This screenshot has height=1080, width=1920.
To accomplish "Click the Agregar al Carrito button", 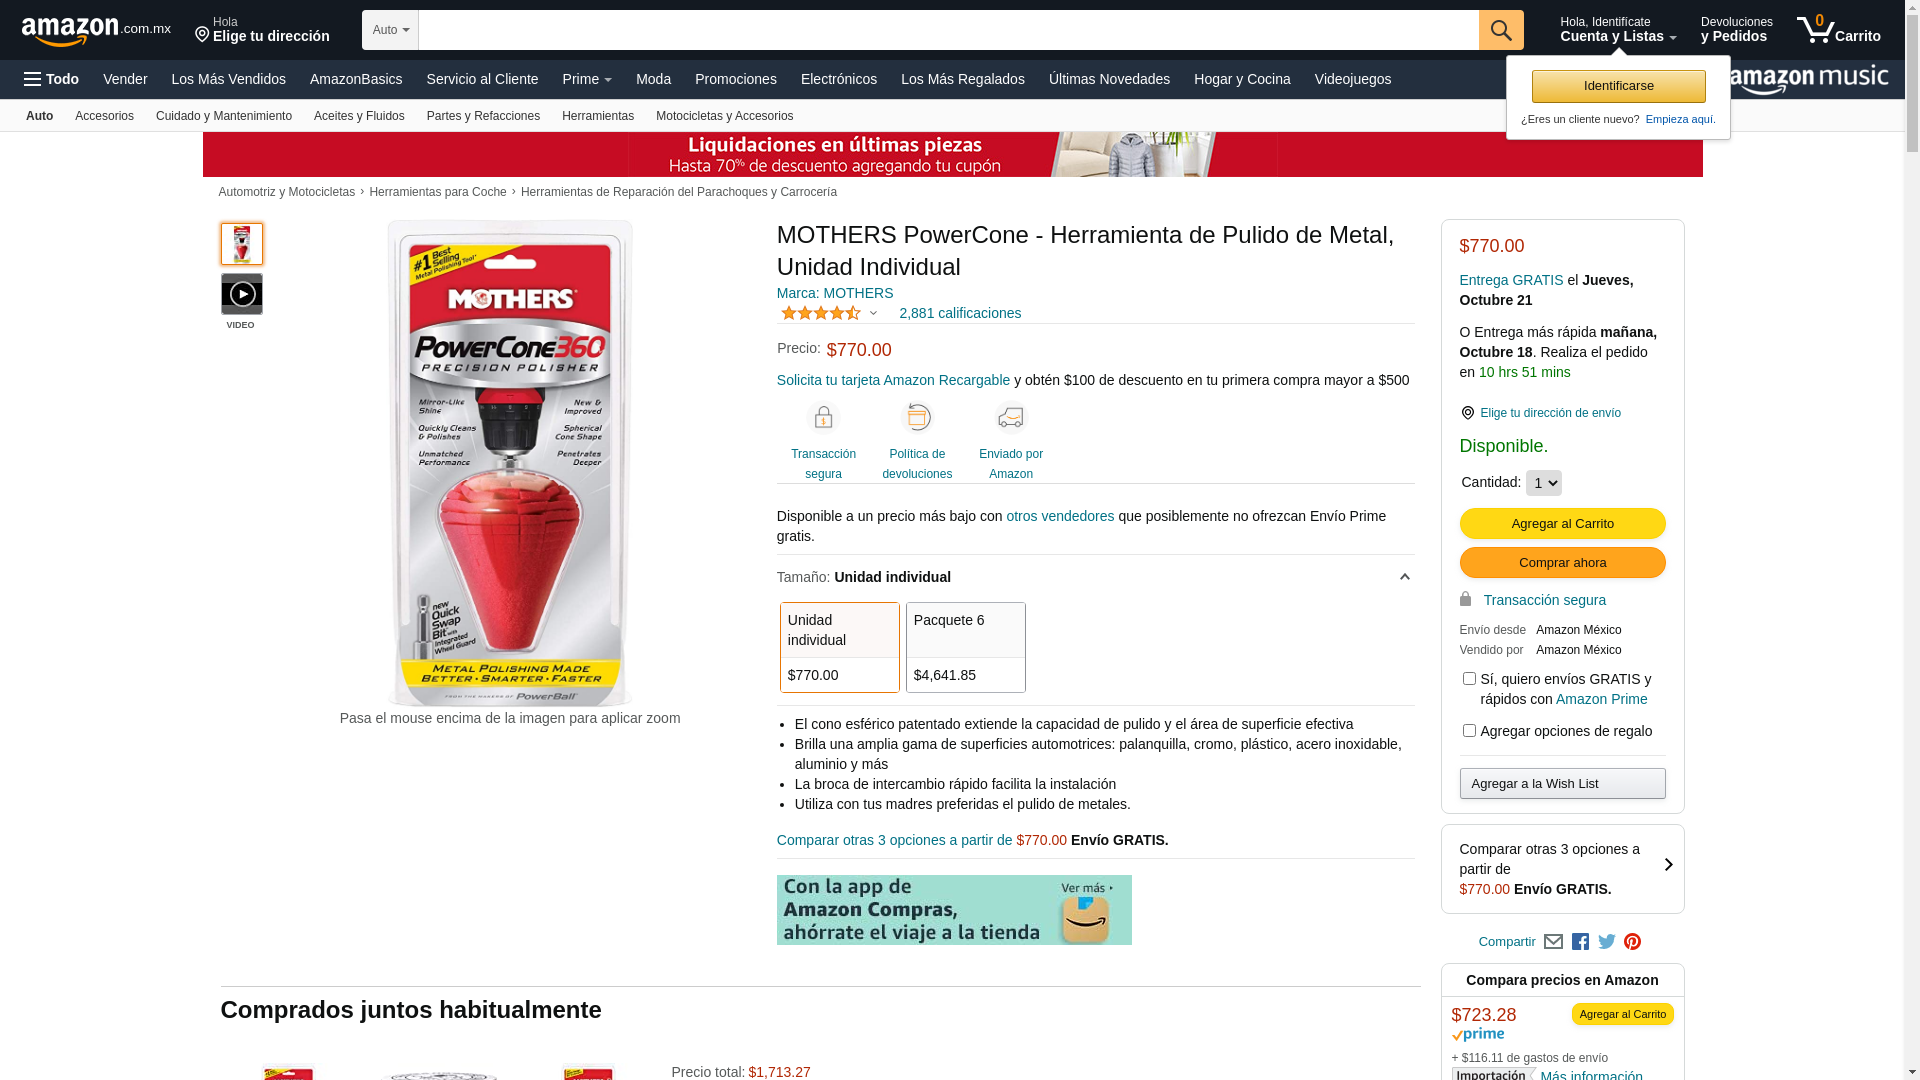I will pyautogui.click(x=1563, y=523).
